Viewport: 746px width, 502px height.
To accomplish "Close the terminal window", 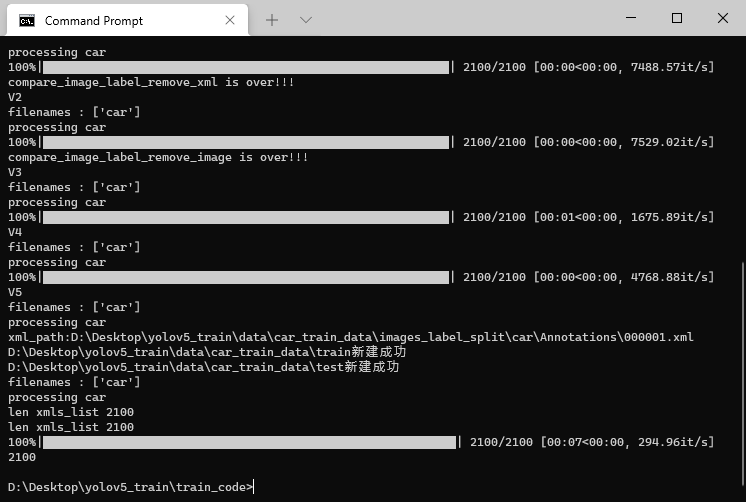I will [x=723, y=18].
